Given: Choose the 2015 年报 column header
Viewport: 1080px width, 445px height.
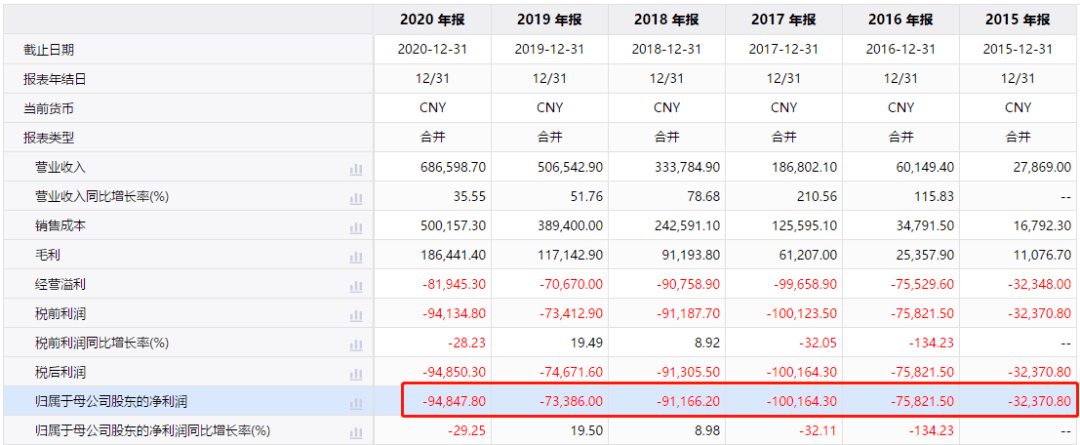Looking at the screenshot, I should tap(1017, 19).
